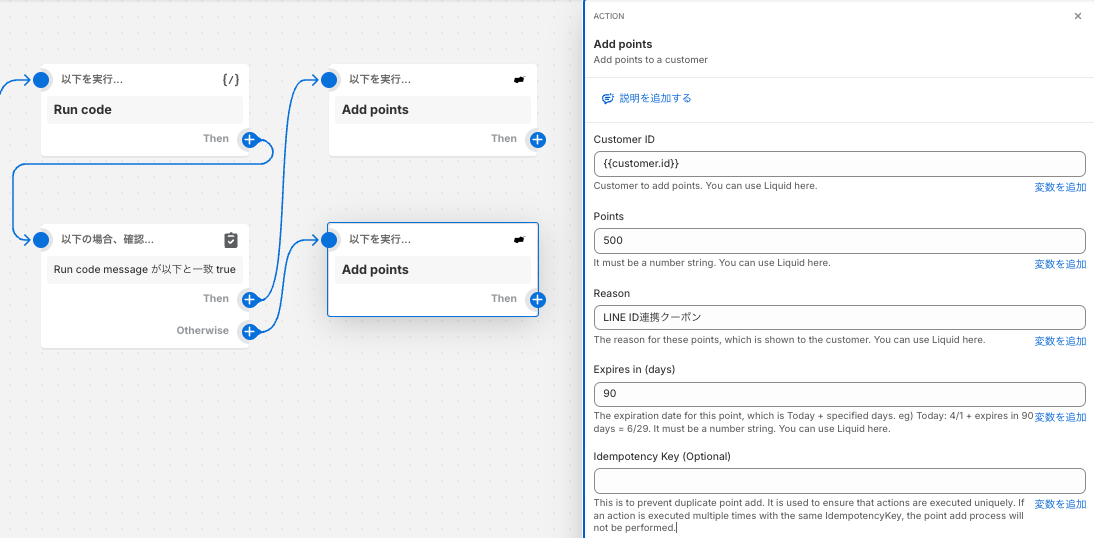Image resolution: width=1094 pixels, height=538 pixels.
Task: Click 変数を追加 under Points
Action: tap(1060, 264)
